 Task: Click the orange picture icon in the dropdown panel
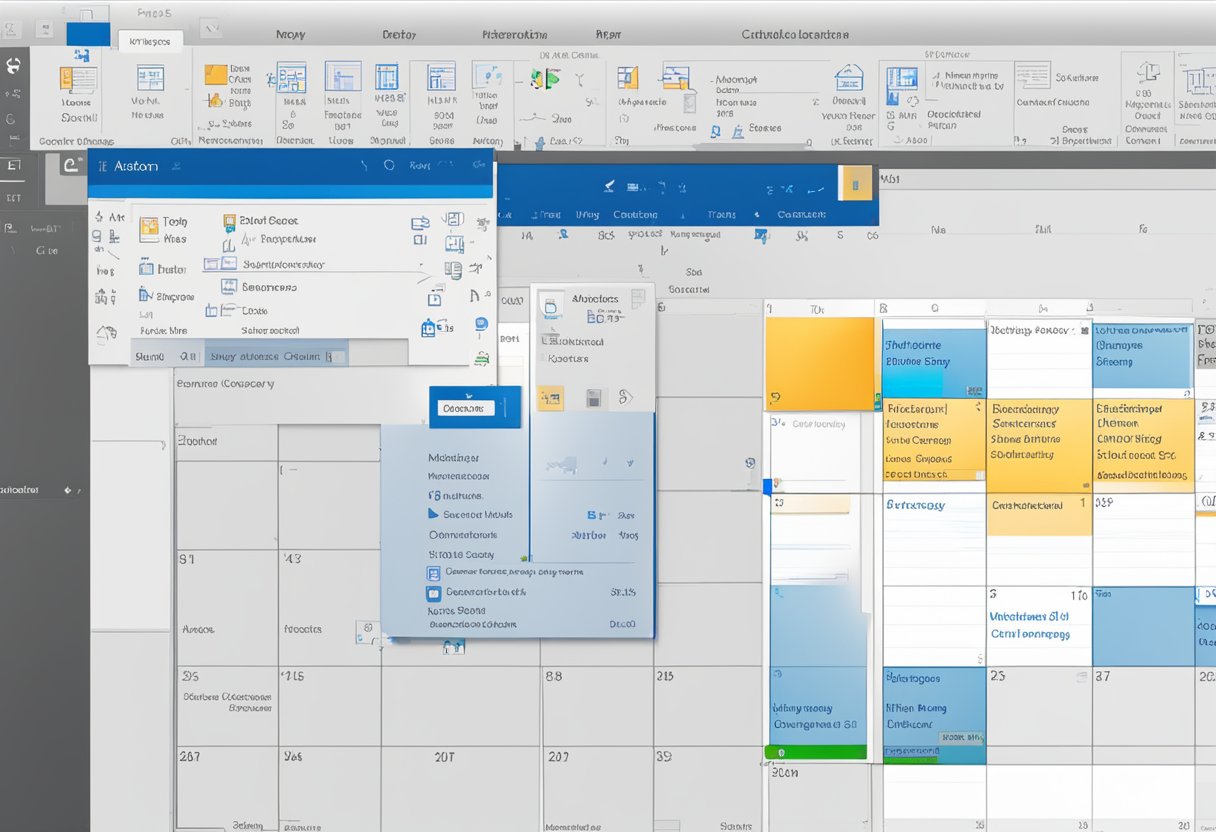click(x=149, y=228)
